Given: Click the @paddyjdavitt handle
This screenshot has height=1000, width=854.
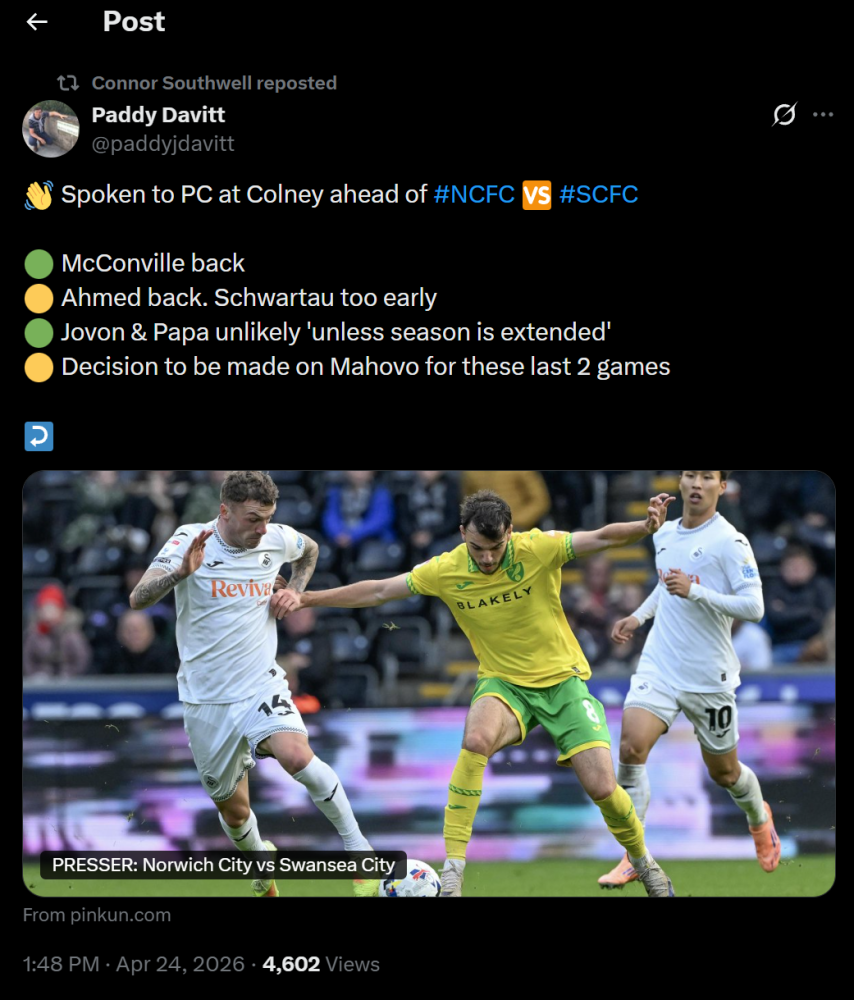Looking at the screenshot, I should point(163,144).
